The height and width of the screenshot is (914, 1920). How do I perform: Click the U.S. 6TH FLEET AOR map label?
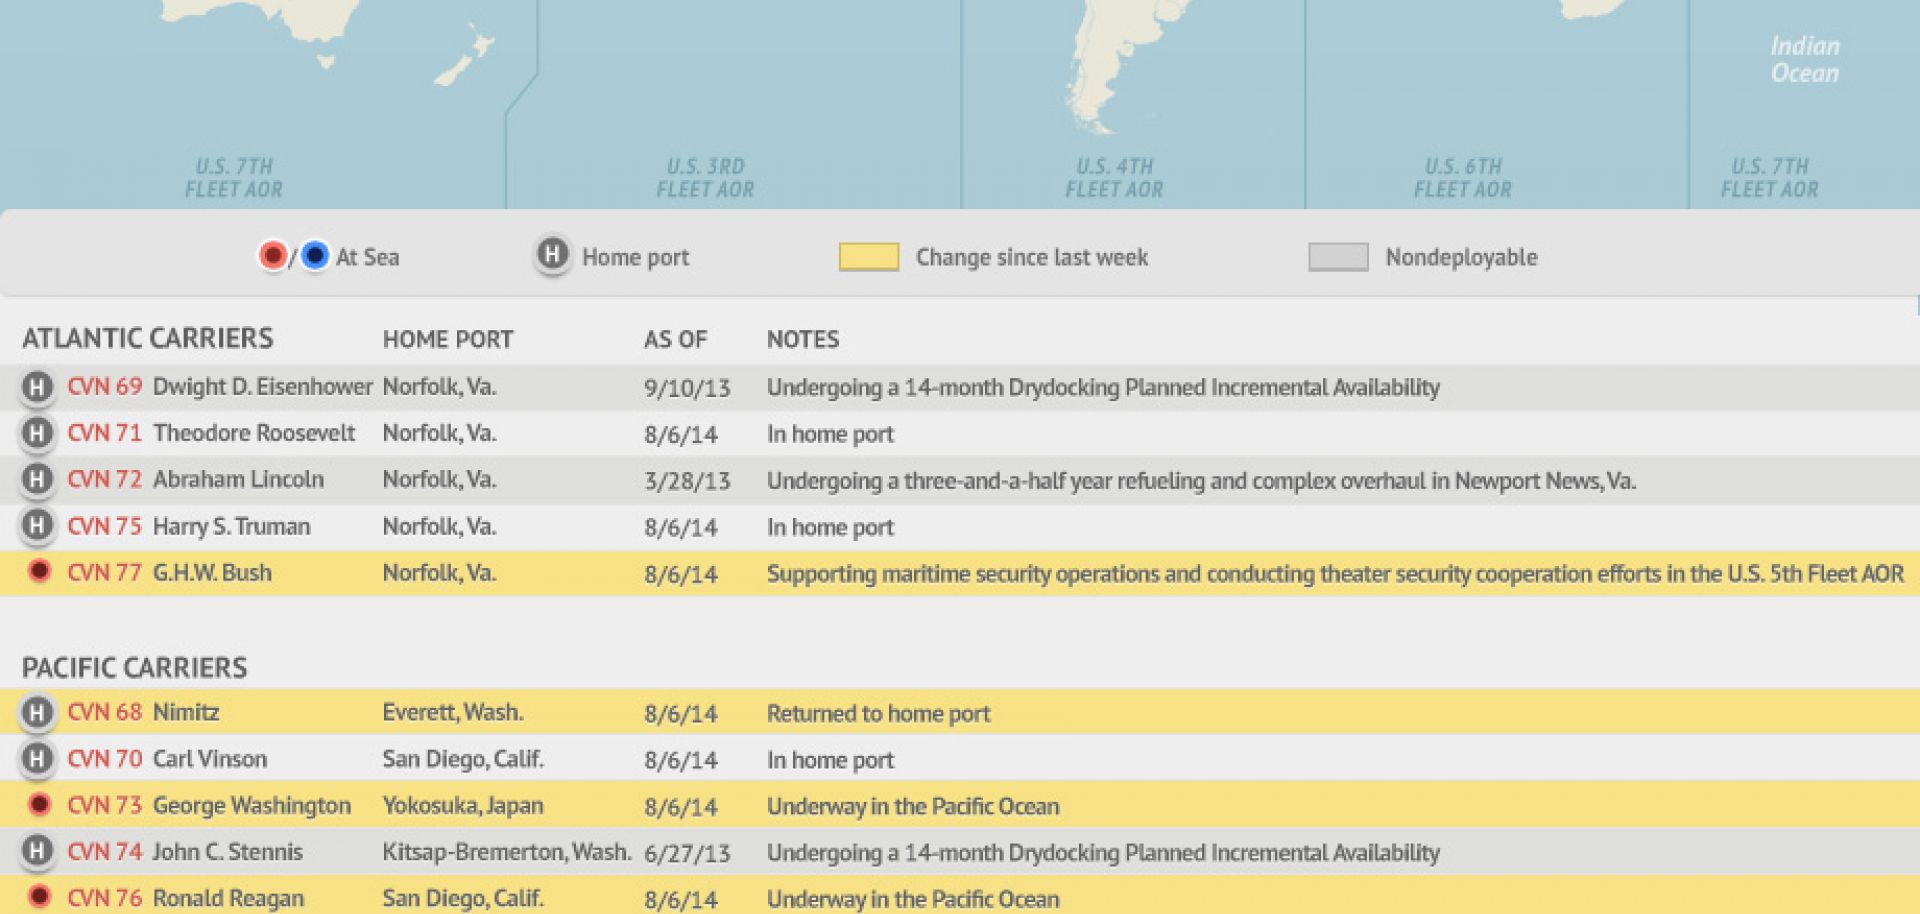(1462, 178)
